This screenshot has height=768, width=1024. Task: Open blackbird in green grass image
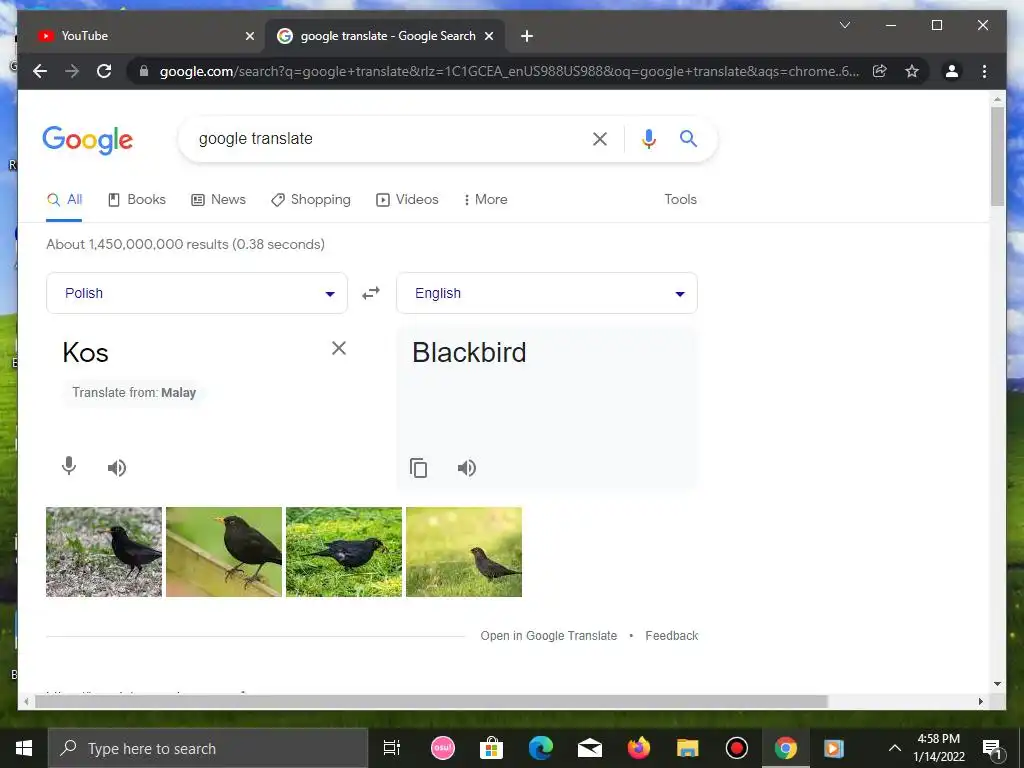click(x=344, y=552)
